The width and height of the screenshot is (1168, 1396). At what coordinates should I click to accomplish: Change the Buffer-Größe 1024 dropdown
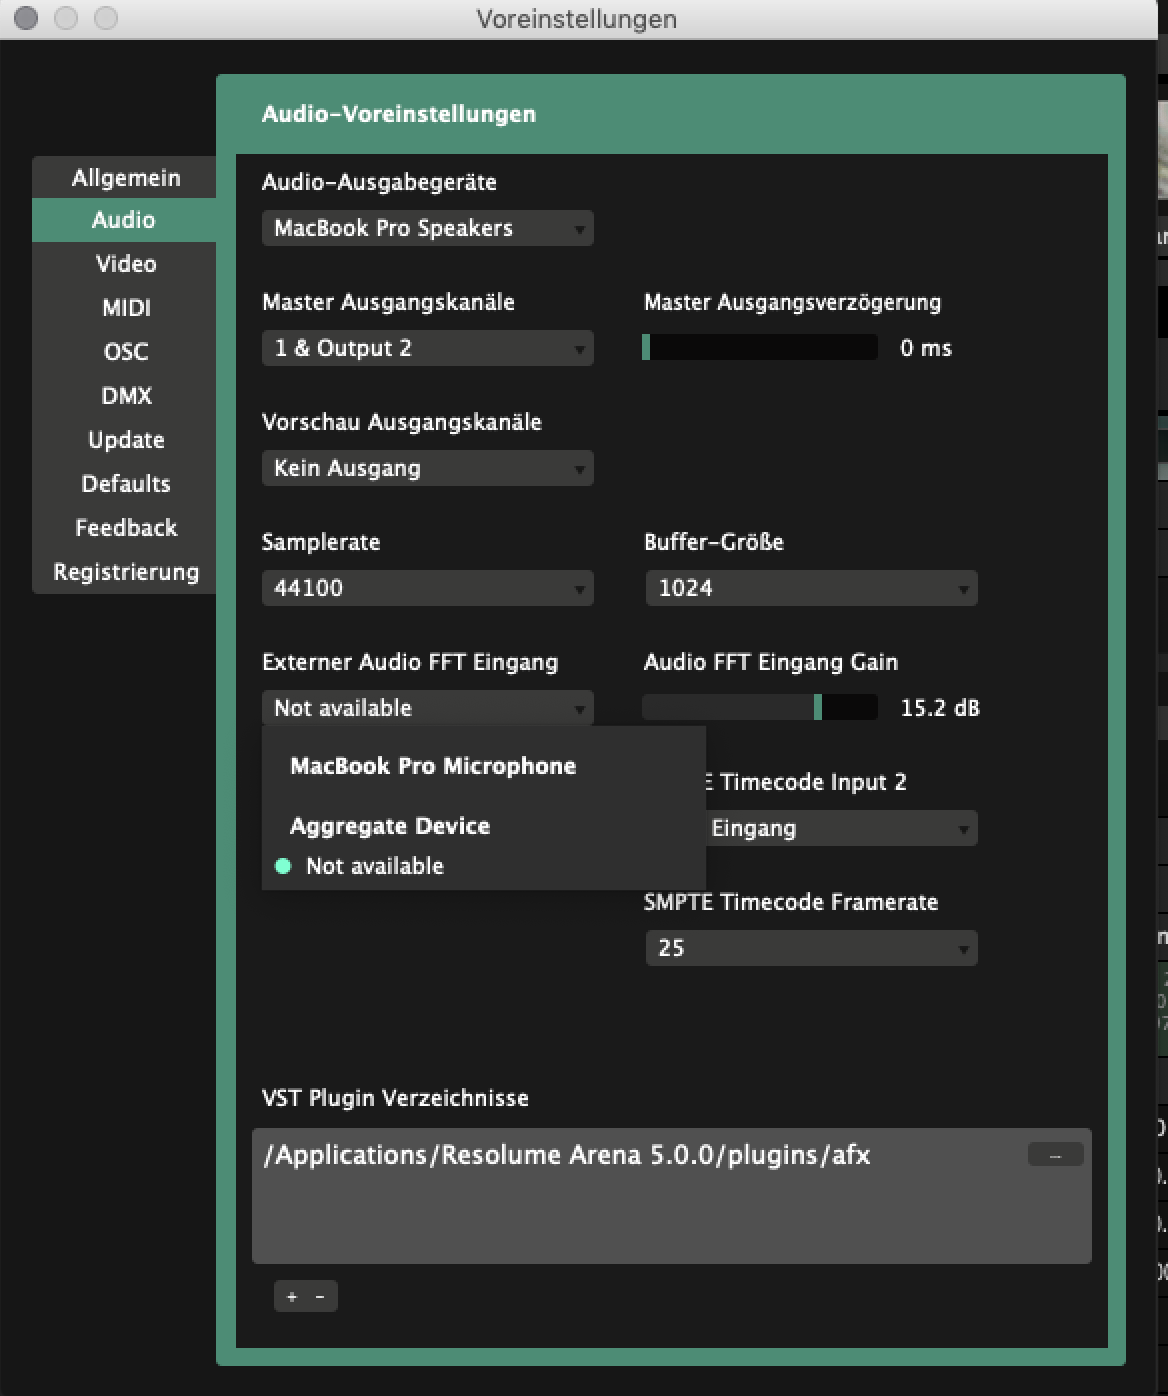(810, 588)
